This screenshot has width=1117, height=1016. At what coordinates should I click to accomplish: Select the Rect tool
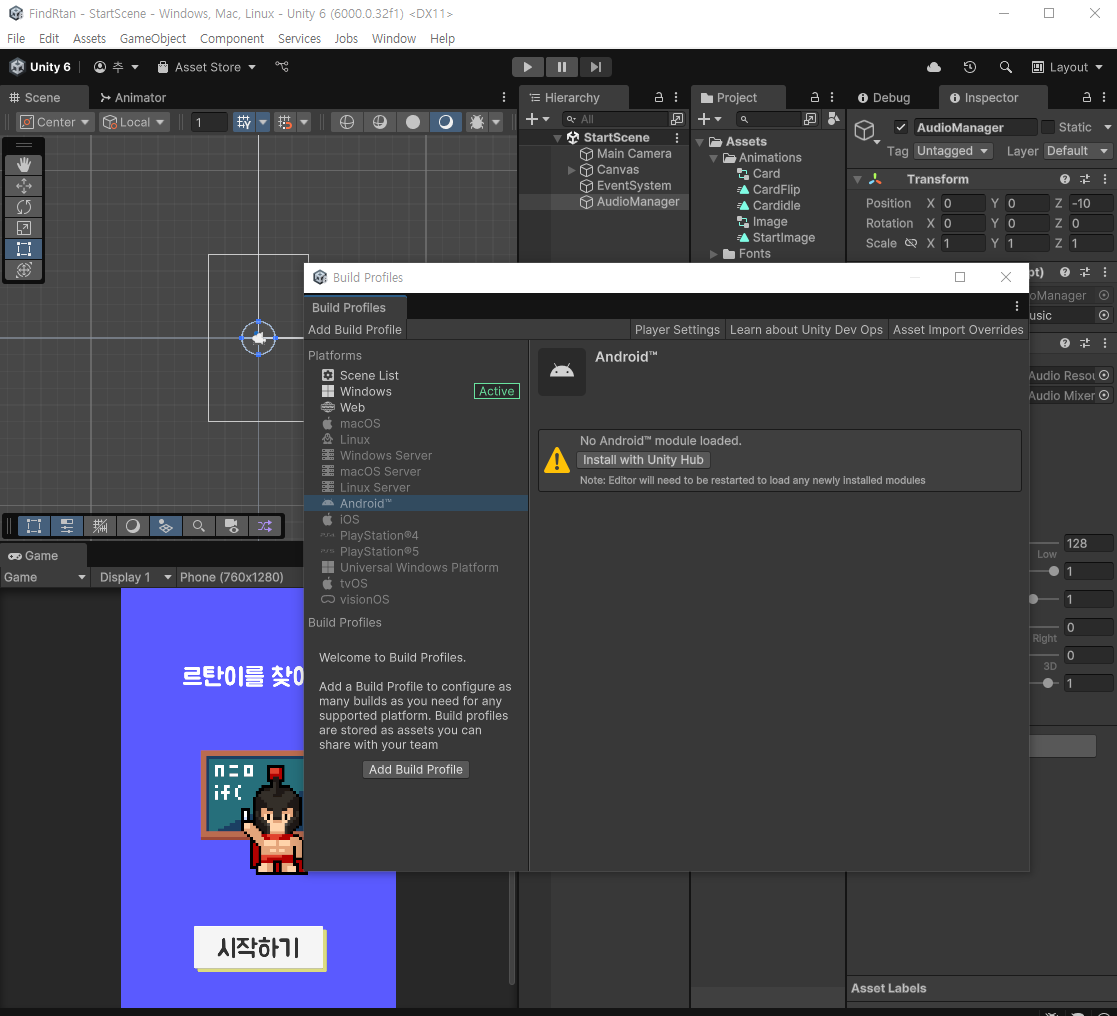click(x=24, y=249)
